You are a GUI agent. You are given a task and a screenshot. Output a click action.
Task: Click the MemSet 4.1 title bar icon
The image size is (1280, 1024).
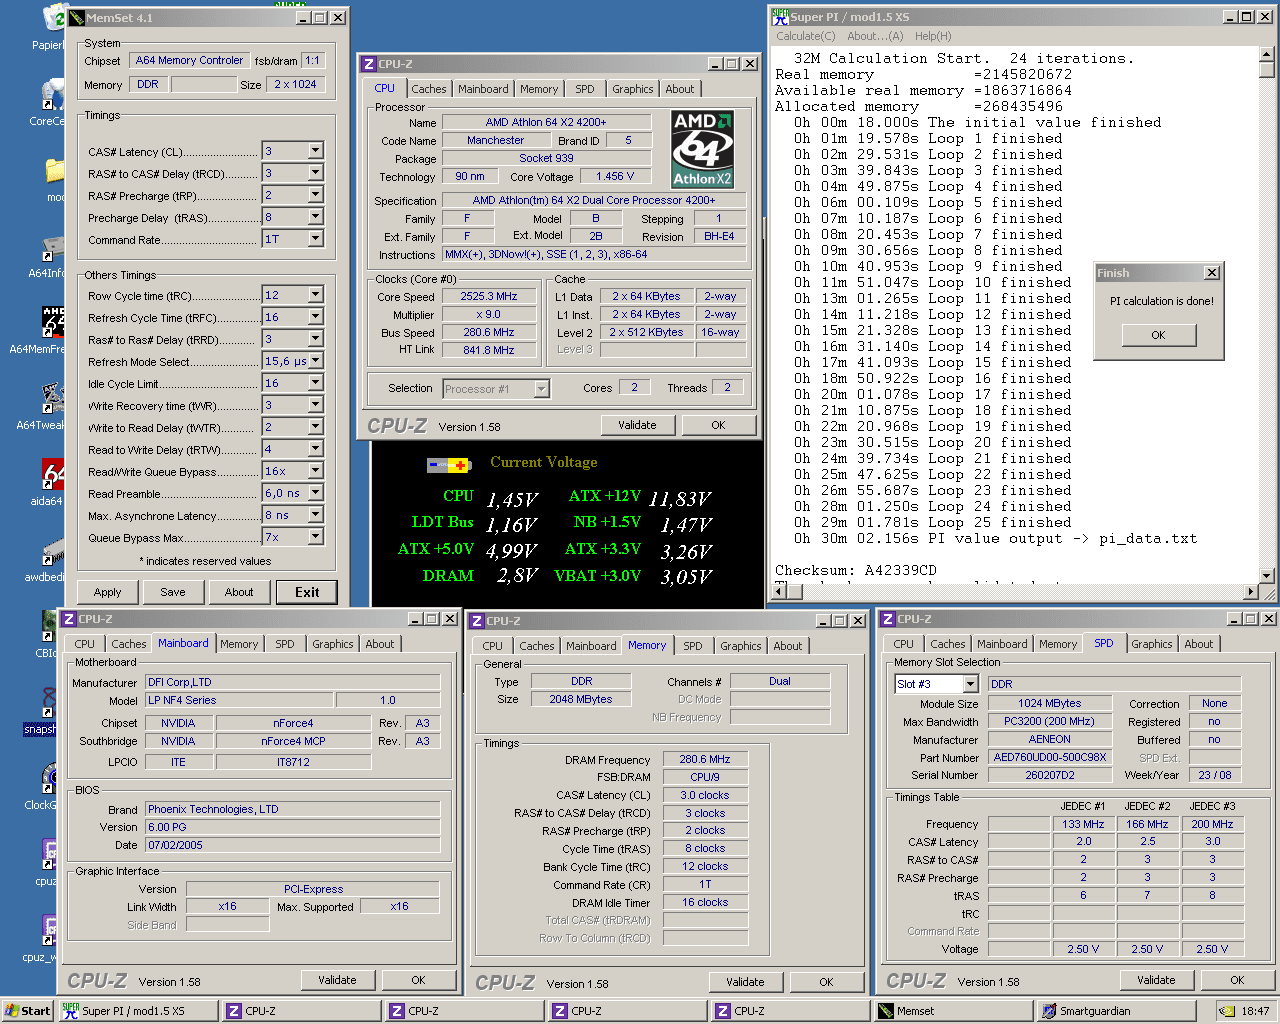pyautogui.click(x=76, y=17)
